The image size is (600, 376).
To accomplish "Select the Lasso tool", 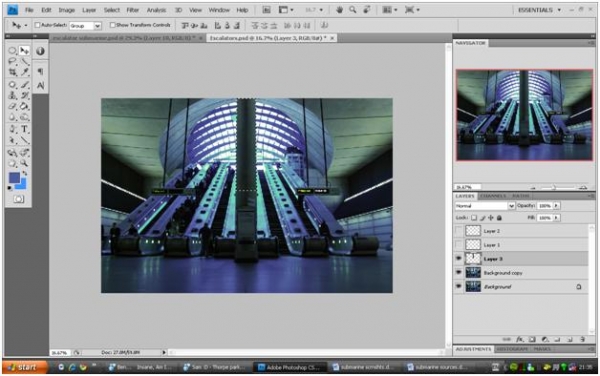I will (12, 61).
